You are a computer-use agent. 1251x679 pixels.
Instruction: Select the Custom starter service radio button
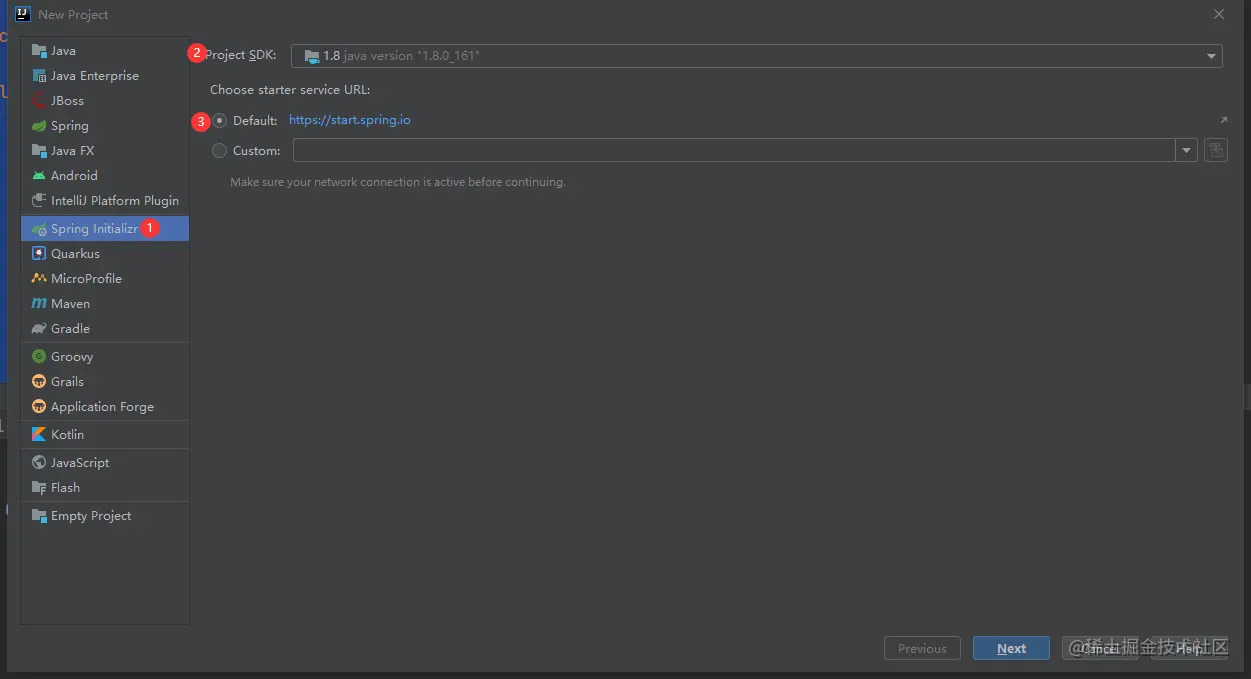coord(220,151)
